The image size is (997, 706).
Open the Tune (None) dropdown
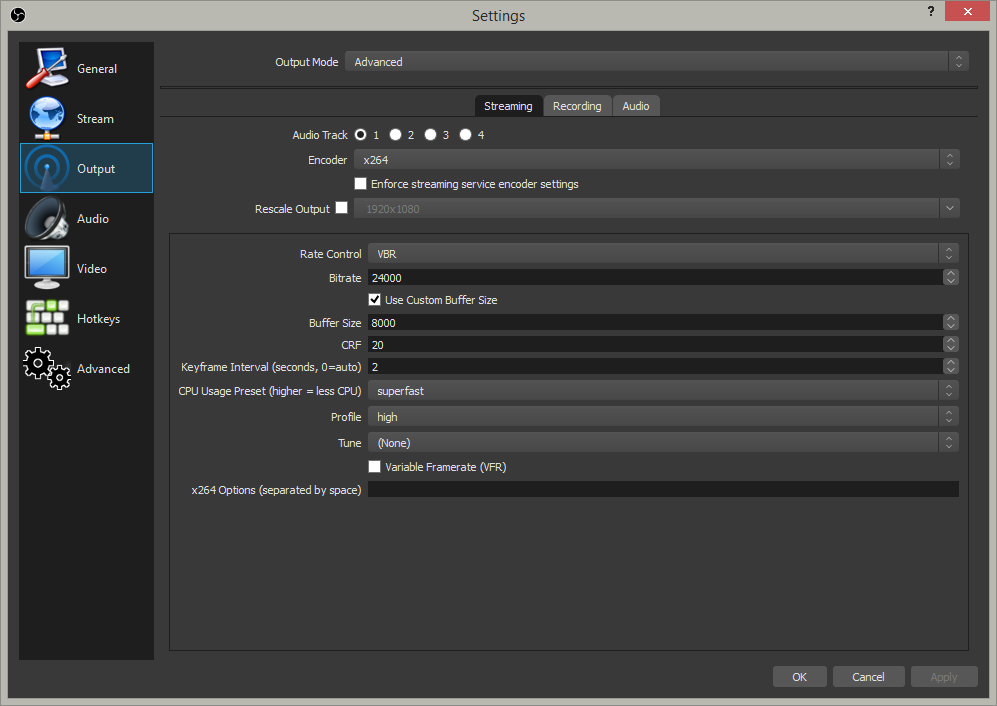[x=663, y=443]
